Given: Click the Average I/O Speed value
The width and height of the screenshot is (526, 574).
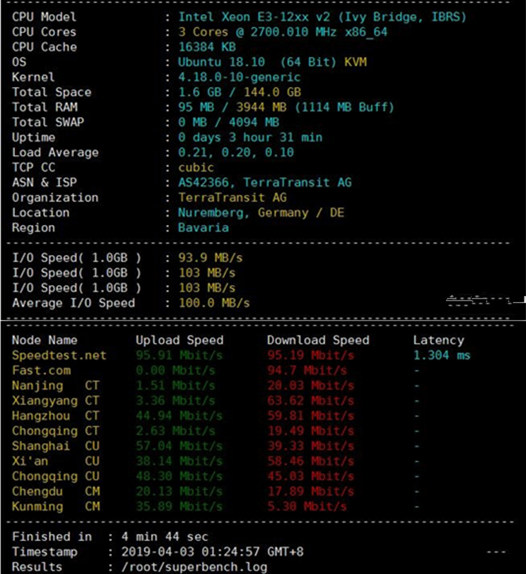Looking at the screenshot, I should [214, 303].
